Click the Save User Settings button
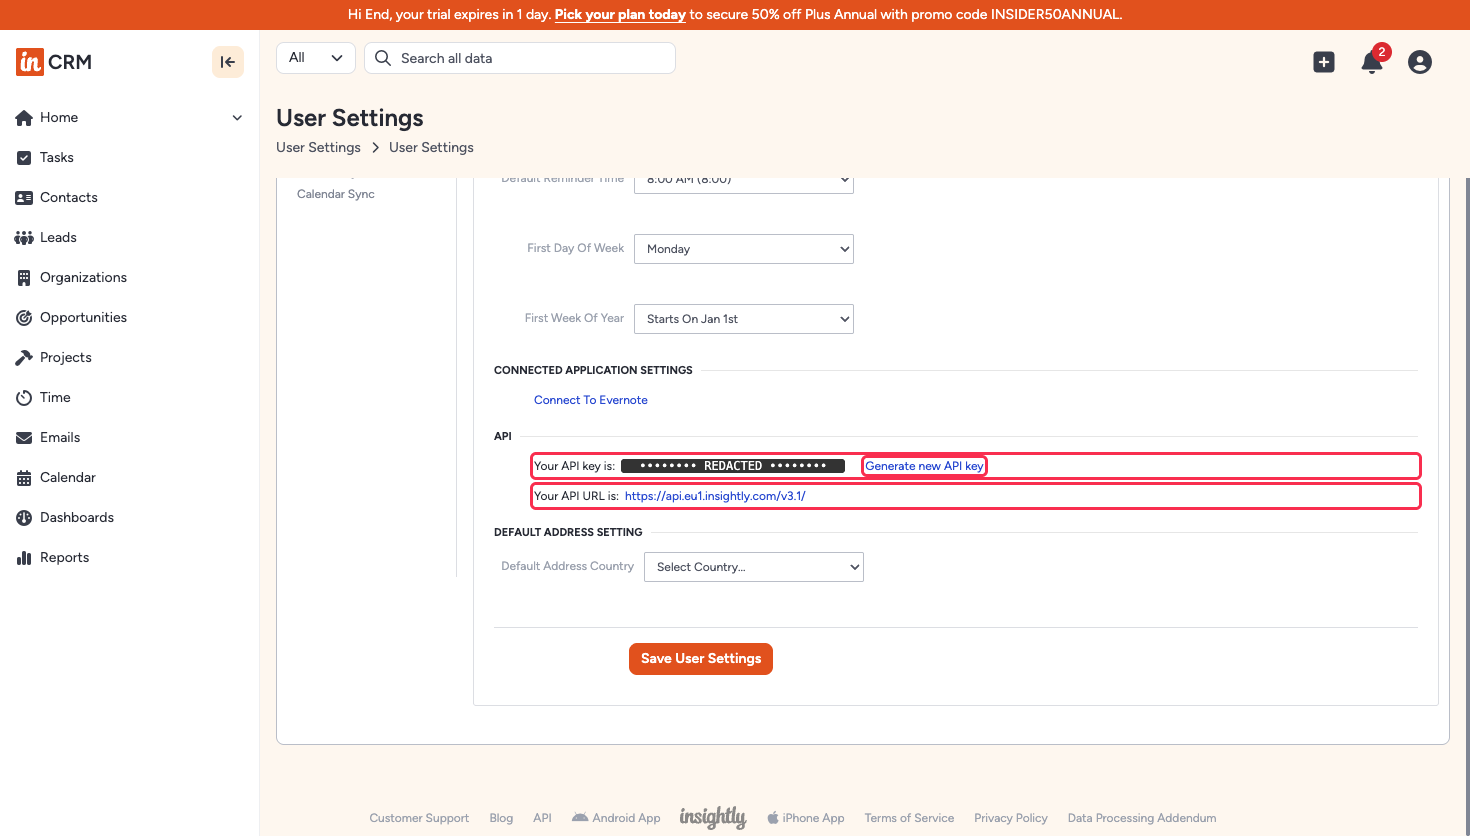The width and height of the screenshot is (1470, 836). (701, 659)
